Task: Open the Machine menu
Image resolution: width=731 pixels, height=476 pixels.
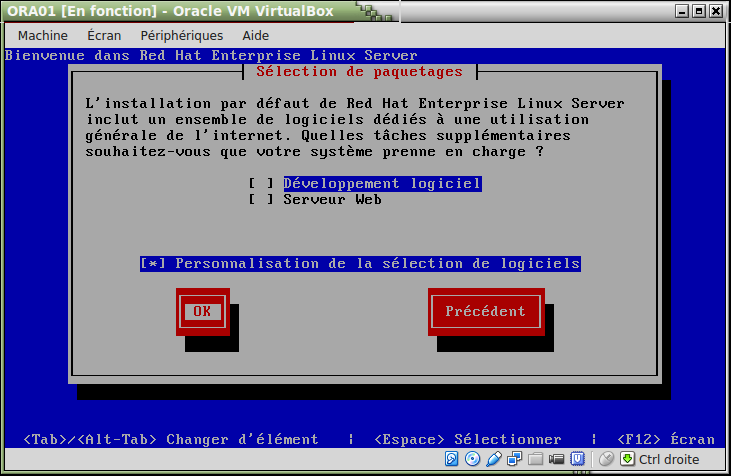Action: click(43, 35)
